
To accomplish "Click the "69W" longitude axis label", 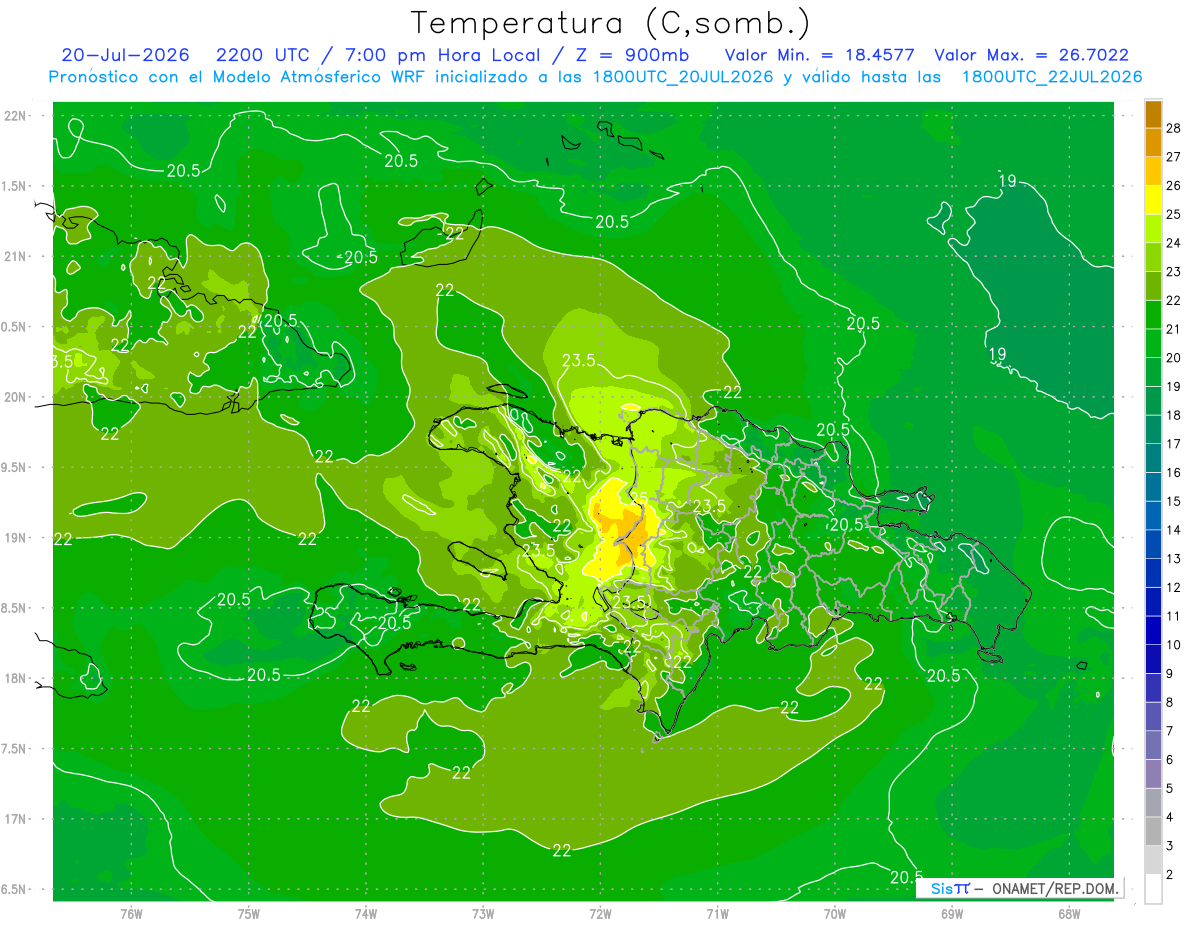I will pos(952,914).
